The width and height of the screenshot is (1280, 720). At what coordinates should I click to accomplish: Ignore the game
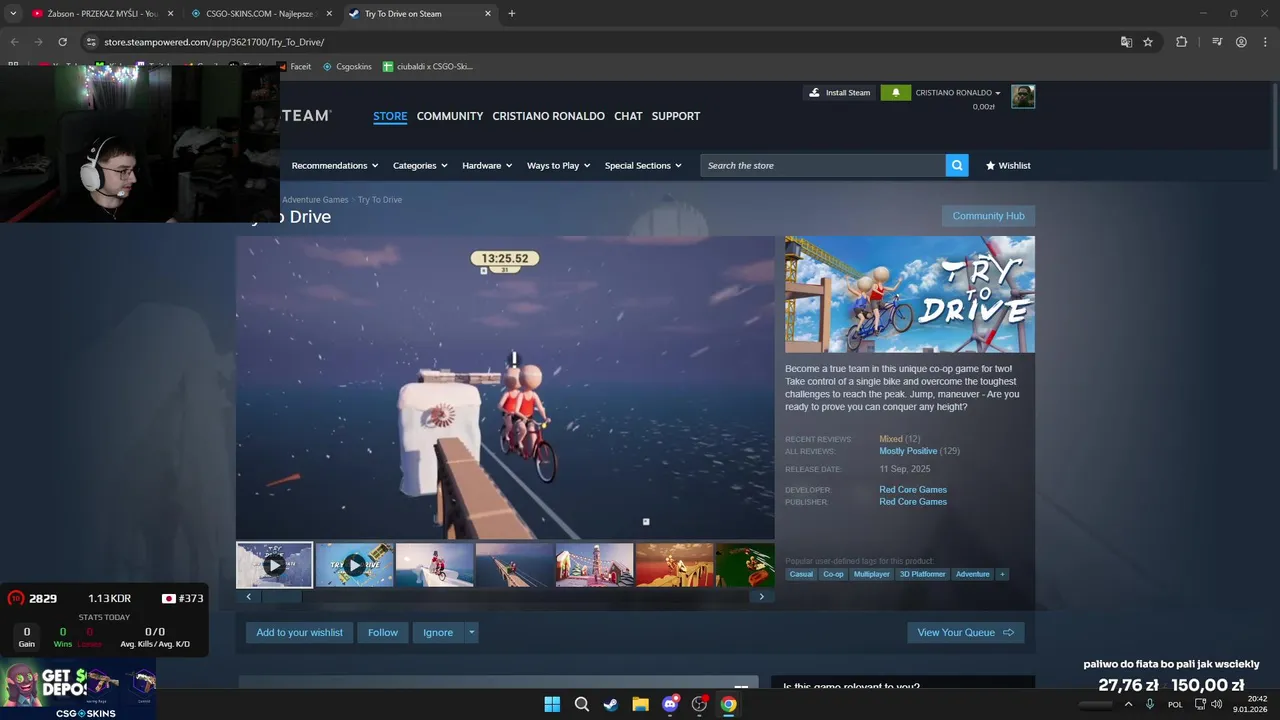pos(438,632)
